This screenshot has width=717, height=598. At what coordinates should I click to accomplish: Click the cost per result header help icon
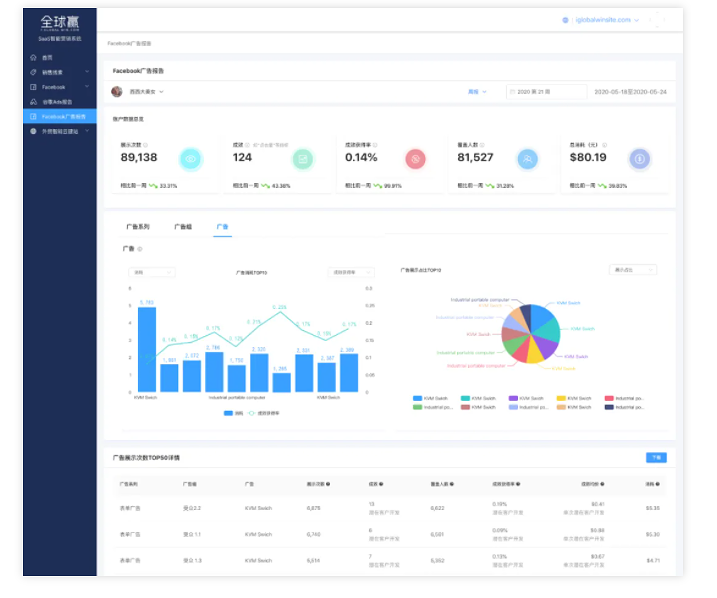pos(602,484)
